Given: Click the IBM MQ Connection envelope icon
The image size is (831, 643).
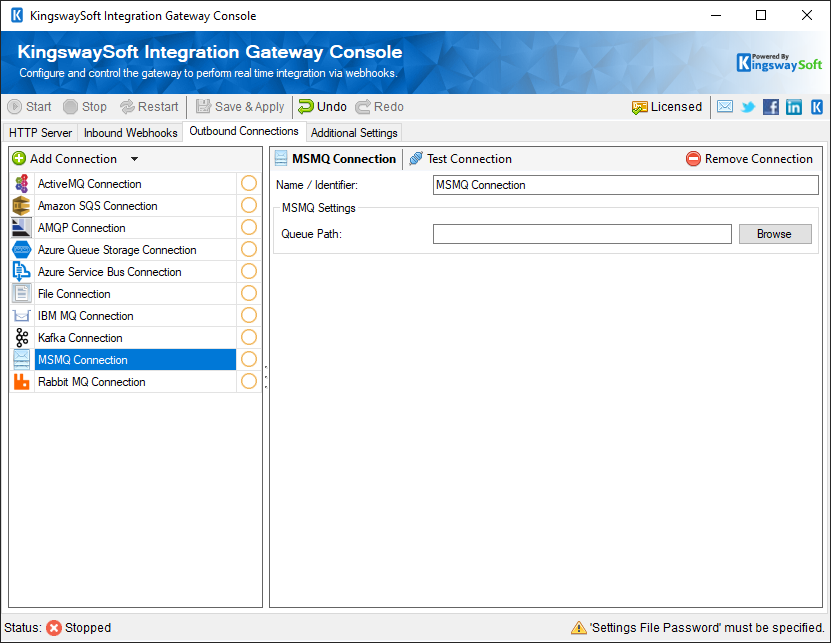Looking at the screenshot, I should point(22,316).
